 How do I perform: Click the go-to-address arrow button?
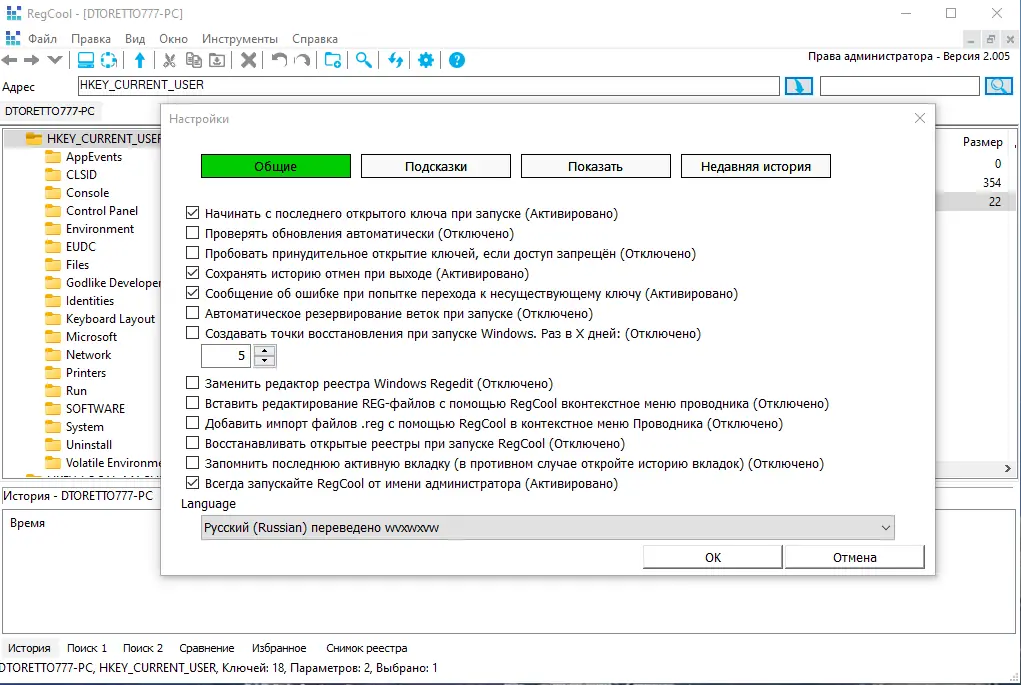pyautogui.click(x=798, y=86)
